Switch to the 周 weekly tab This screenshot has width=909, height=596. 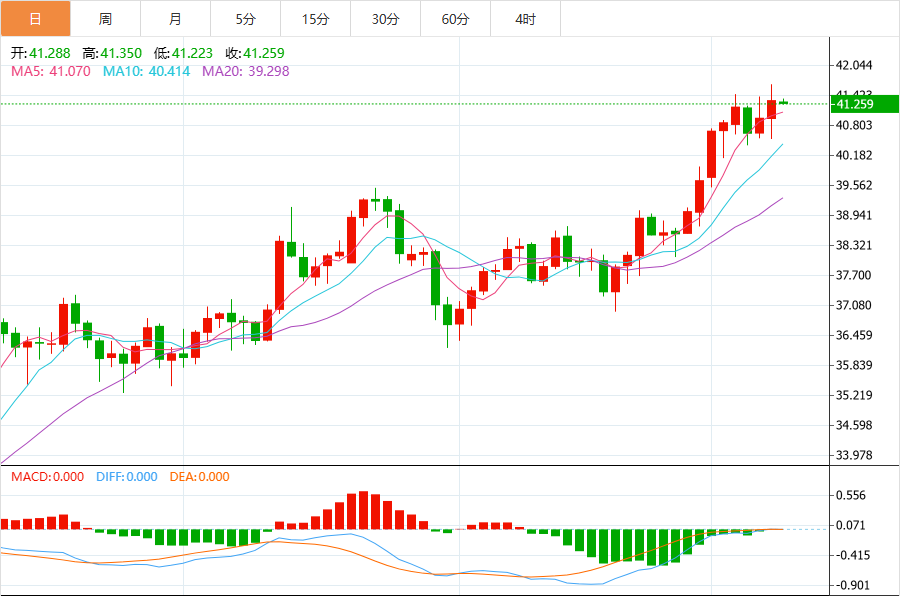(106, 19)
